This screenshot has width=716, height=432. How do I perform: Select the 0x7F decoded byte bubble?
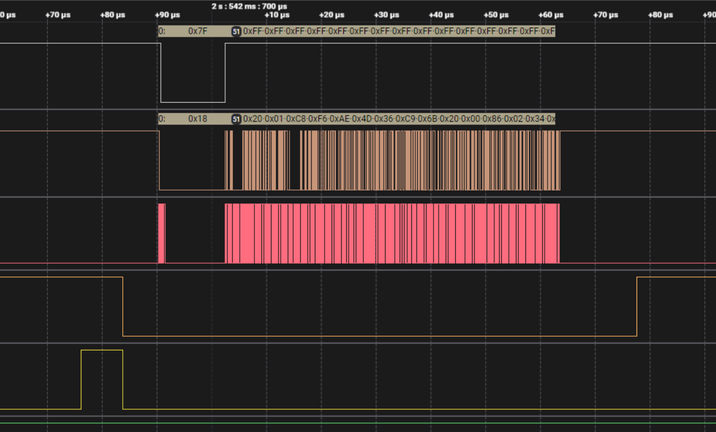[x=196, y=32]
